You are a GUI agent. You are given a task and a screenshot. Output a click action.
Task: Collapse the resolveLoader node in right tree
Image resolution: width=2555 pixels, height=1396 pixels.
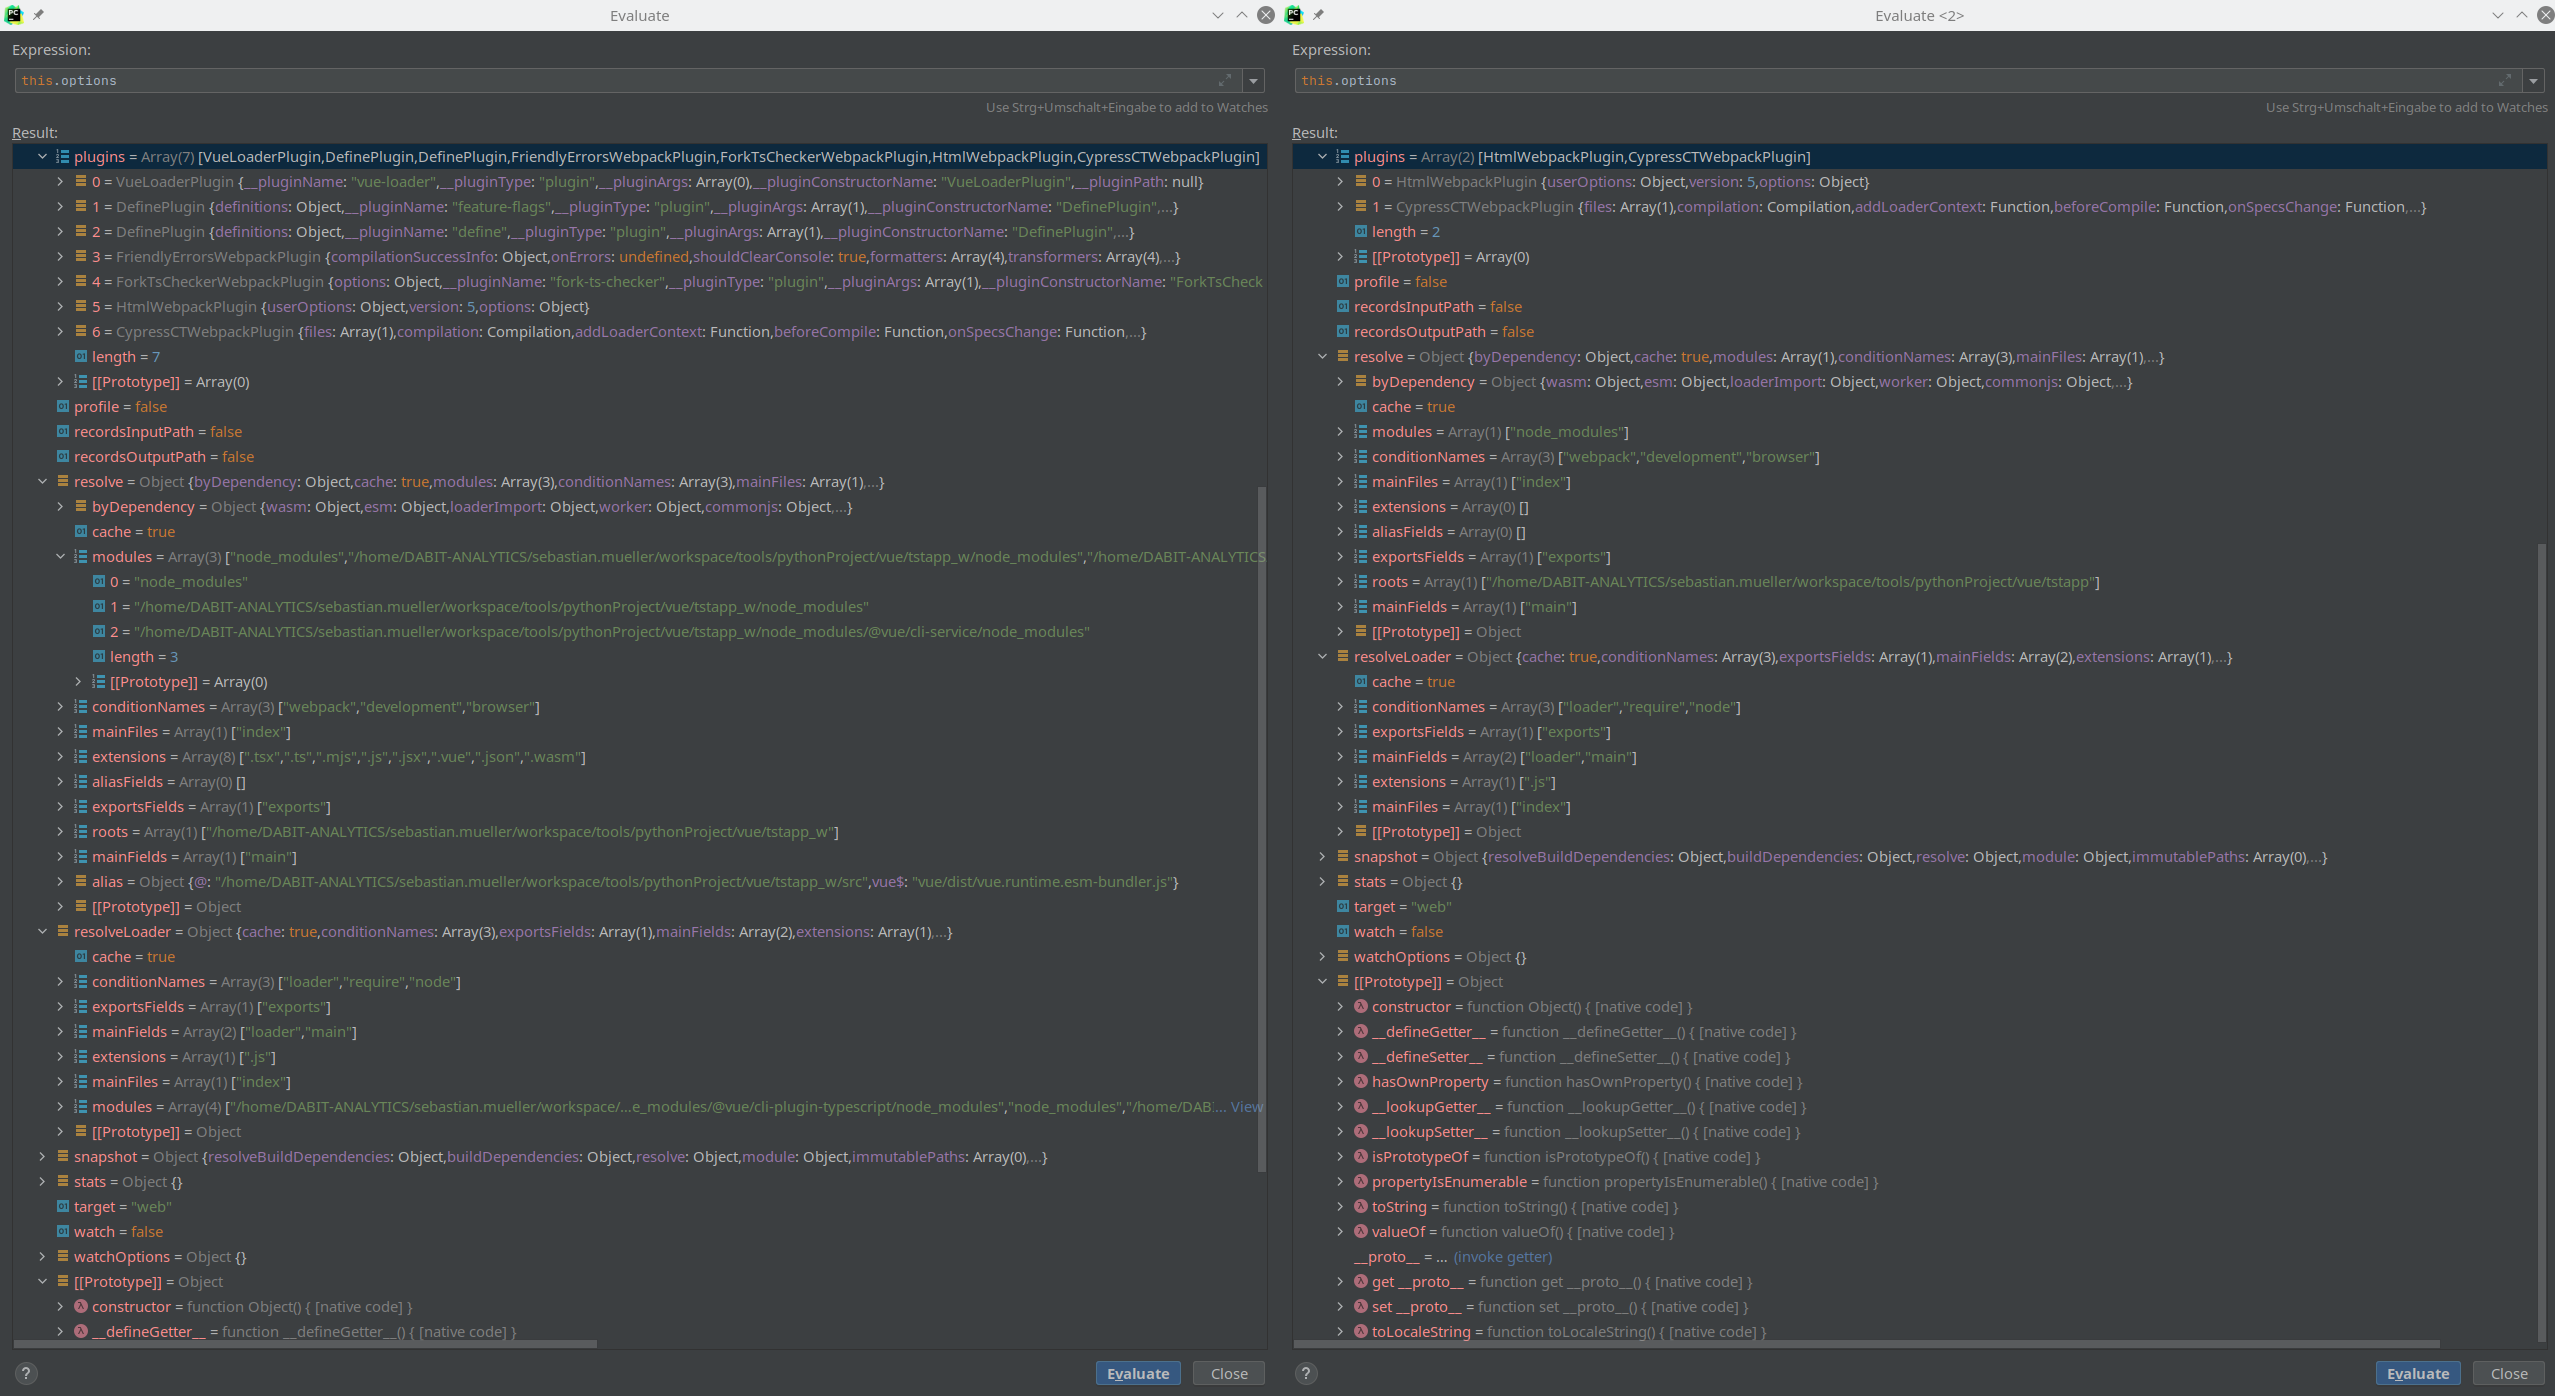point(1323,657)
